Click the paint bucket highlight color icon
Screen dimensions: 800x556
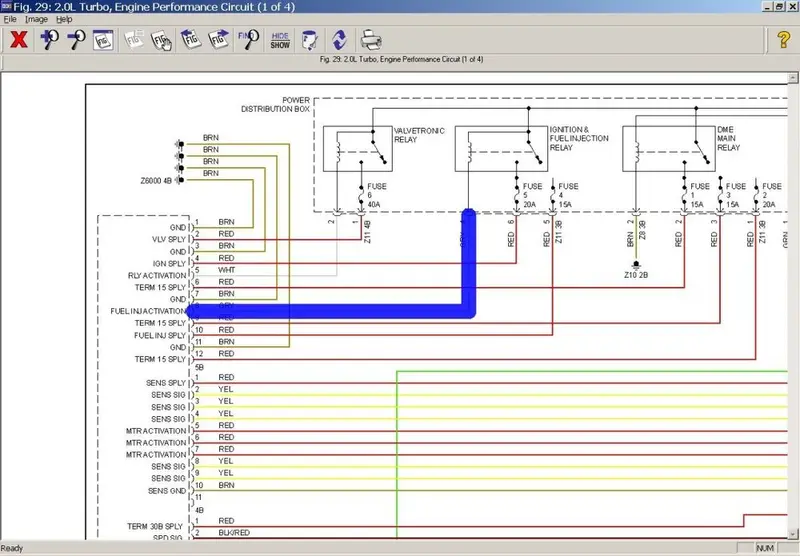(x=309, y=40)
